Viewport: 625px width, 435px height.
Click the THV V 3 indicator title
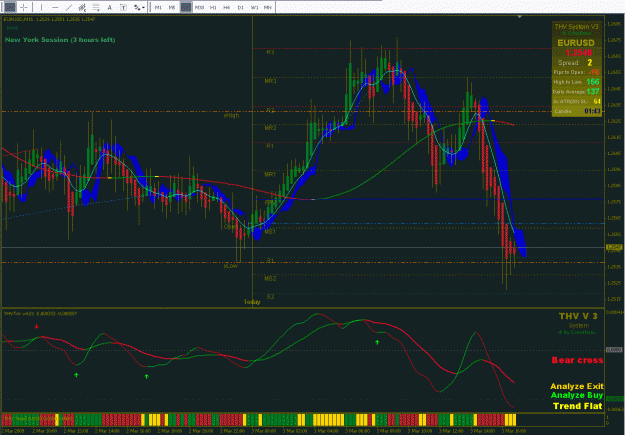click(x=578, y=316)
